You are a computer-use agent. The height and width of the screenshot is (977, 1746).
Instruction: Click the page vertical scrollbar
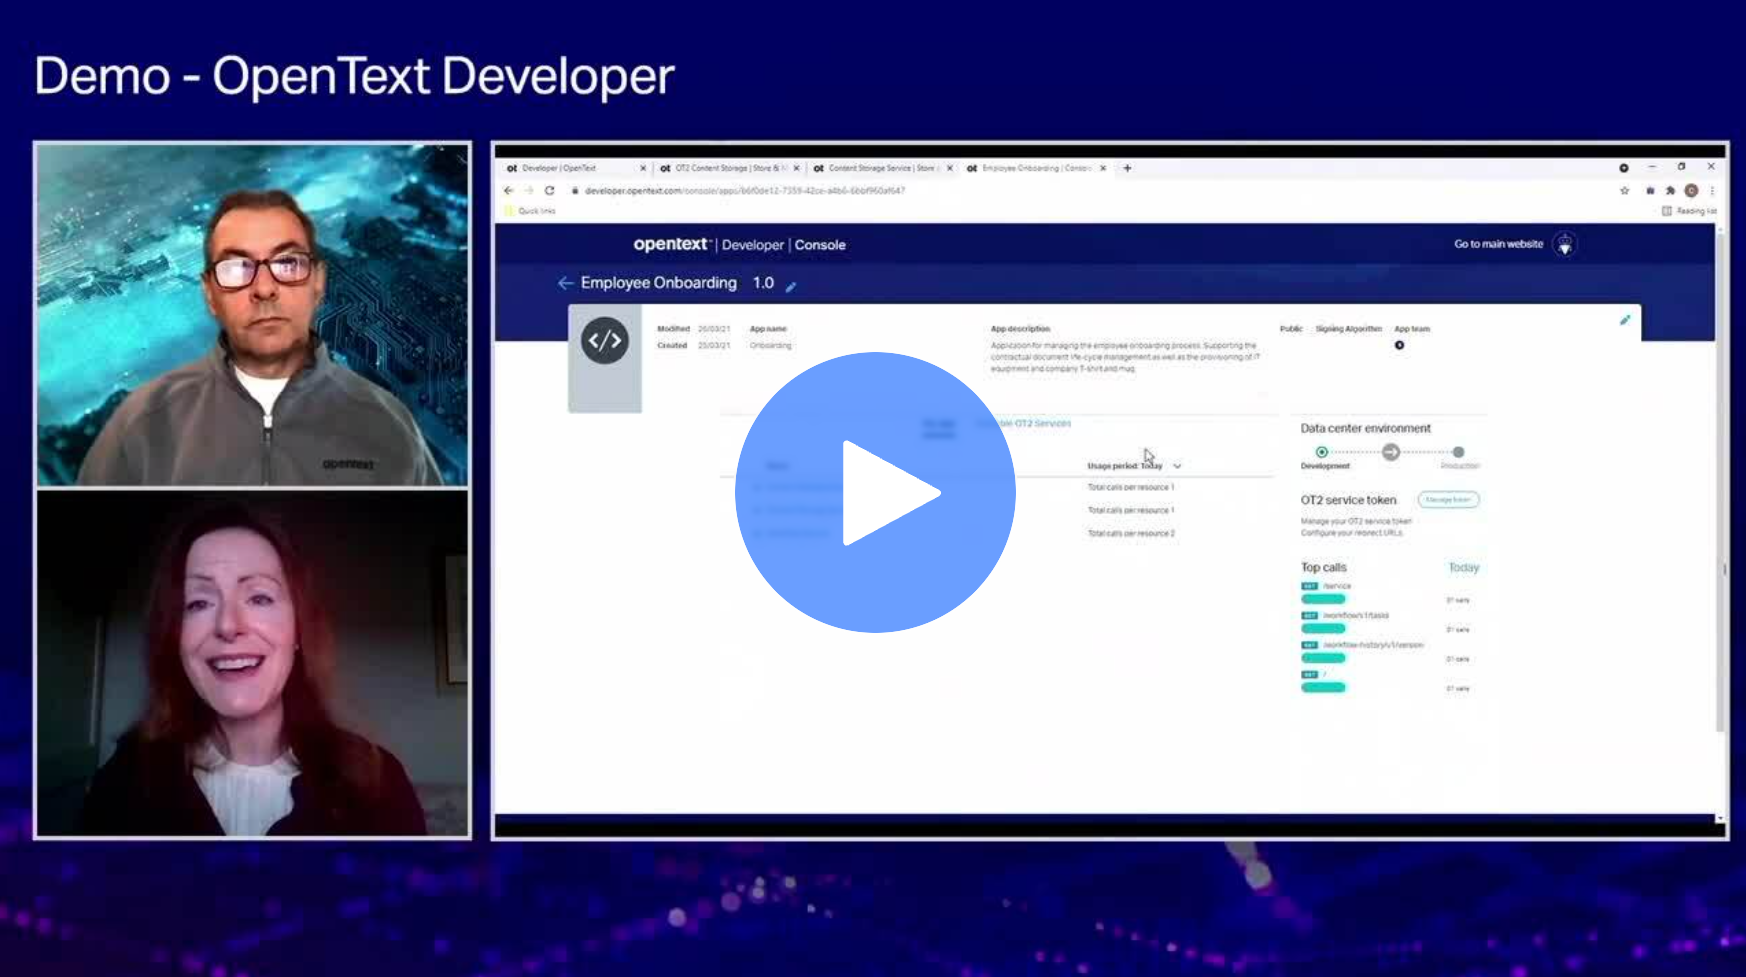click(x=1720, y=480)
